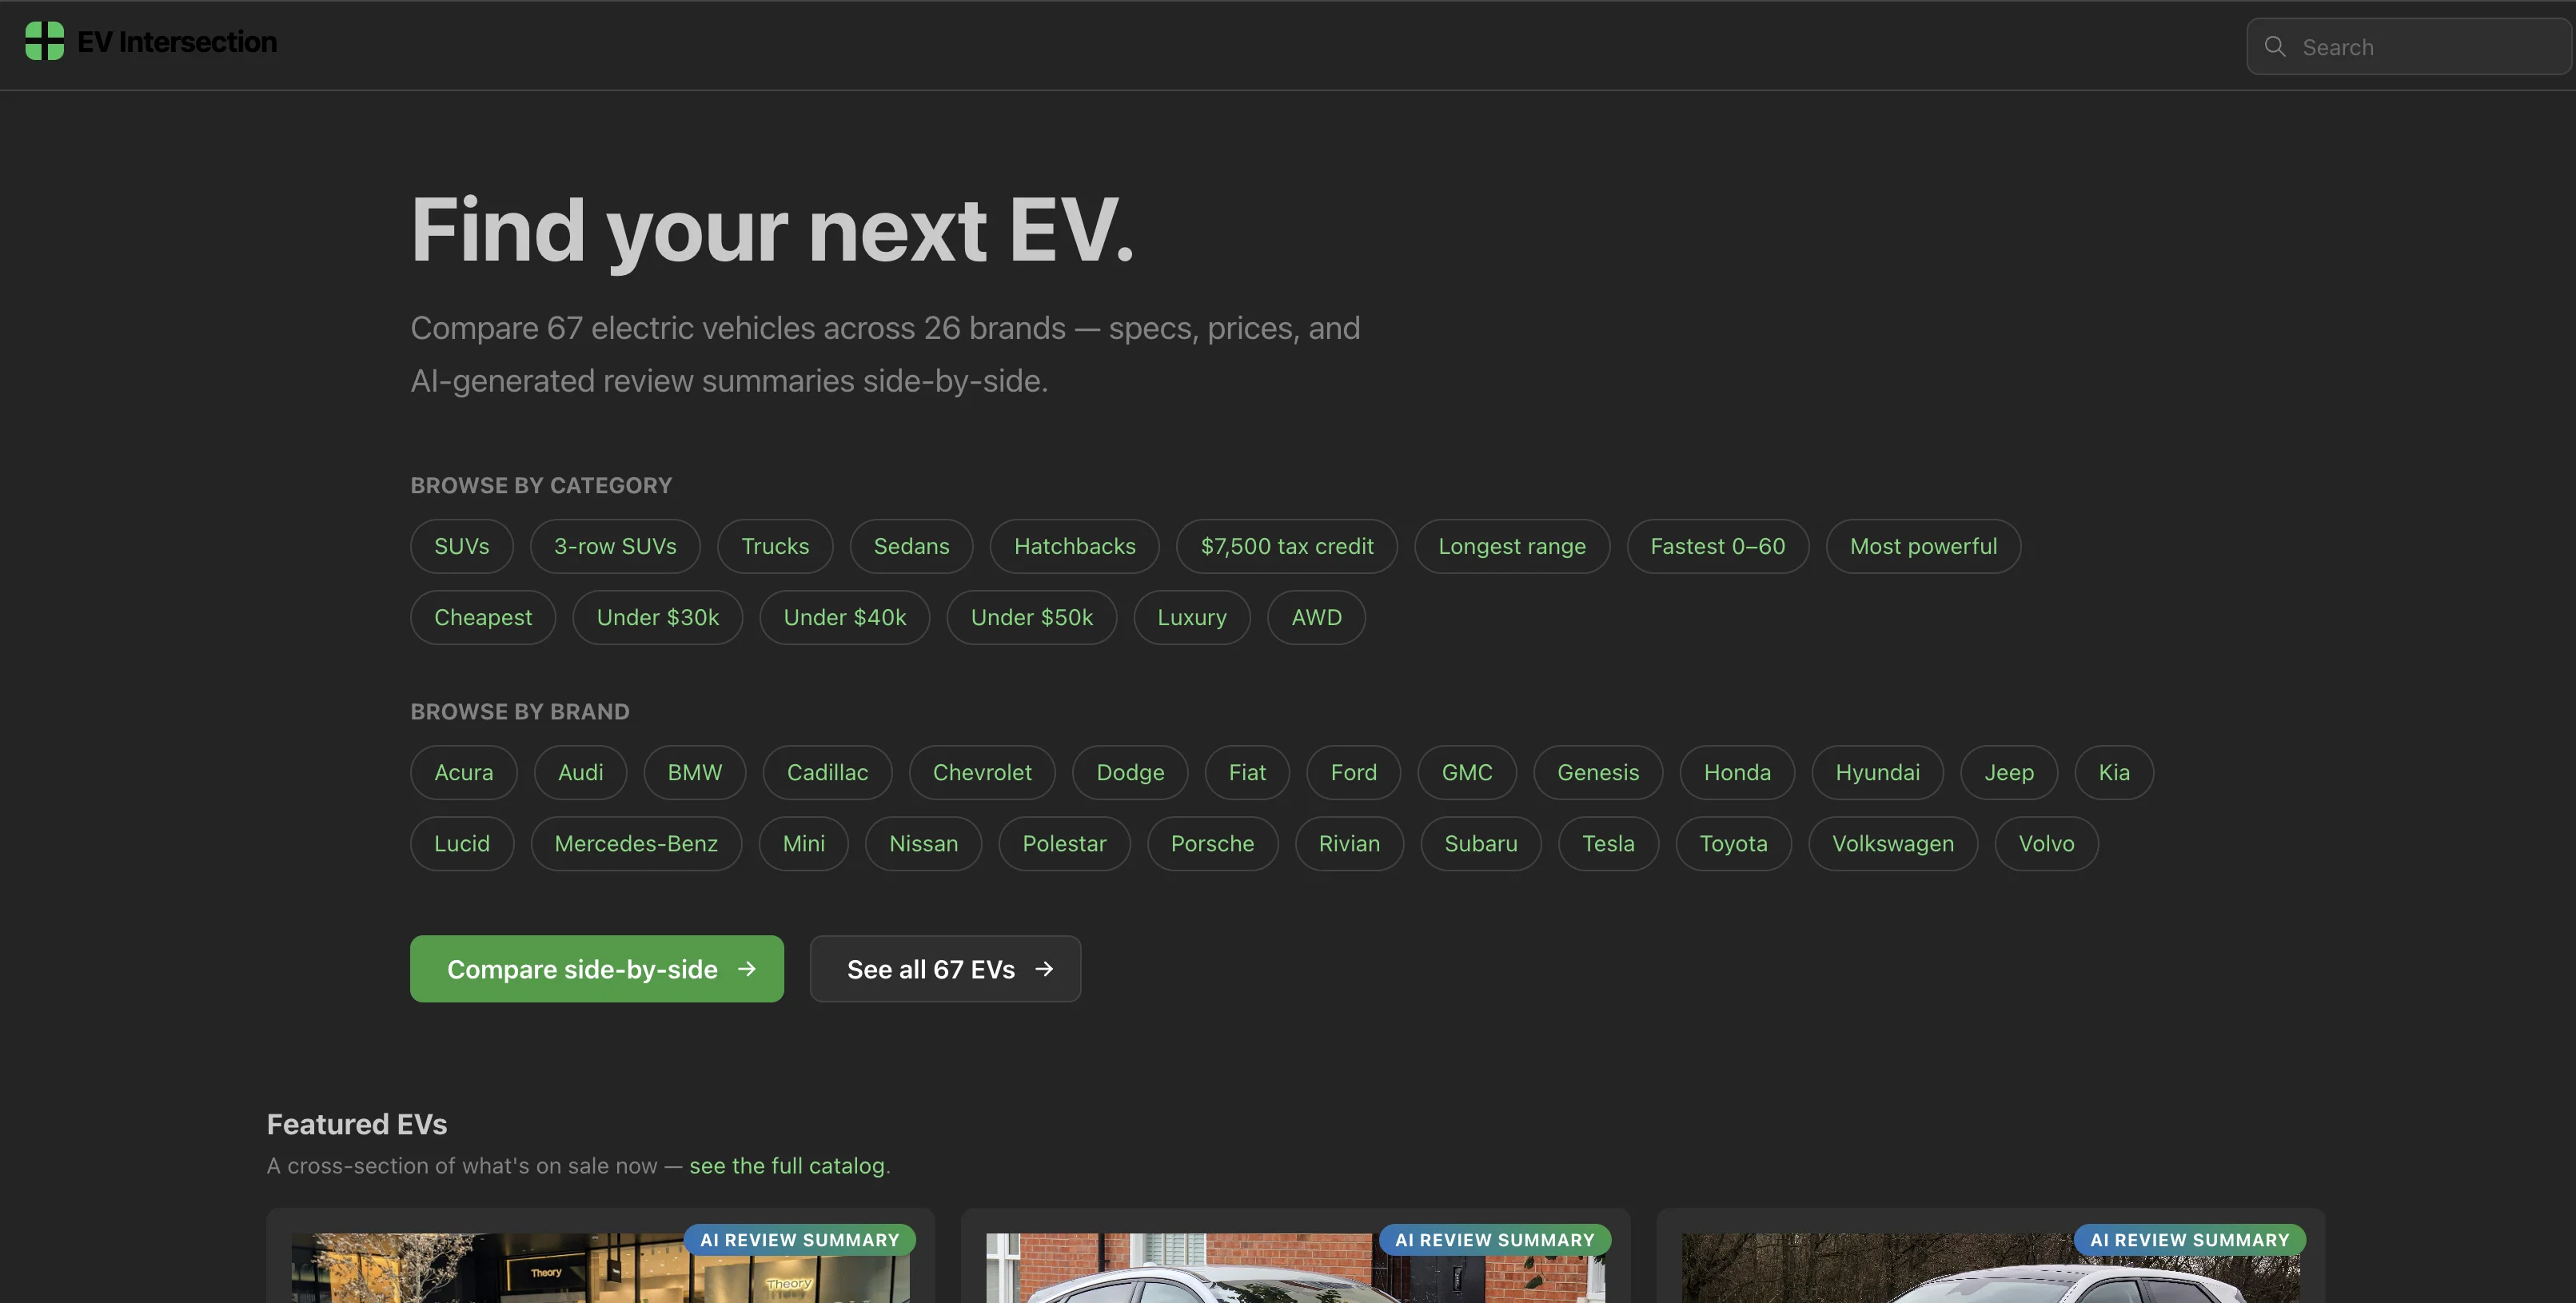Open the Luxury category
2576x1303 pixels.
point(1192,617)
